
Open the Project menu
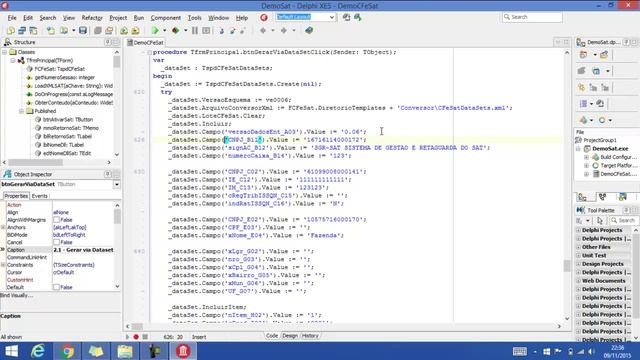tap(118, 18)
